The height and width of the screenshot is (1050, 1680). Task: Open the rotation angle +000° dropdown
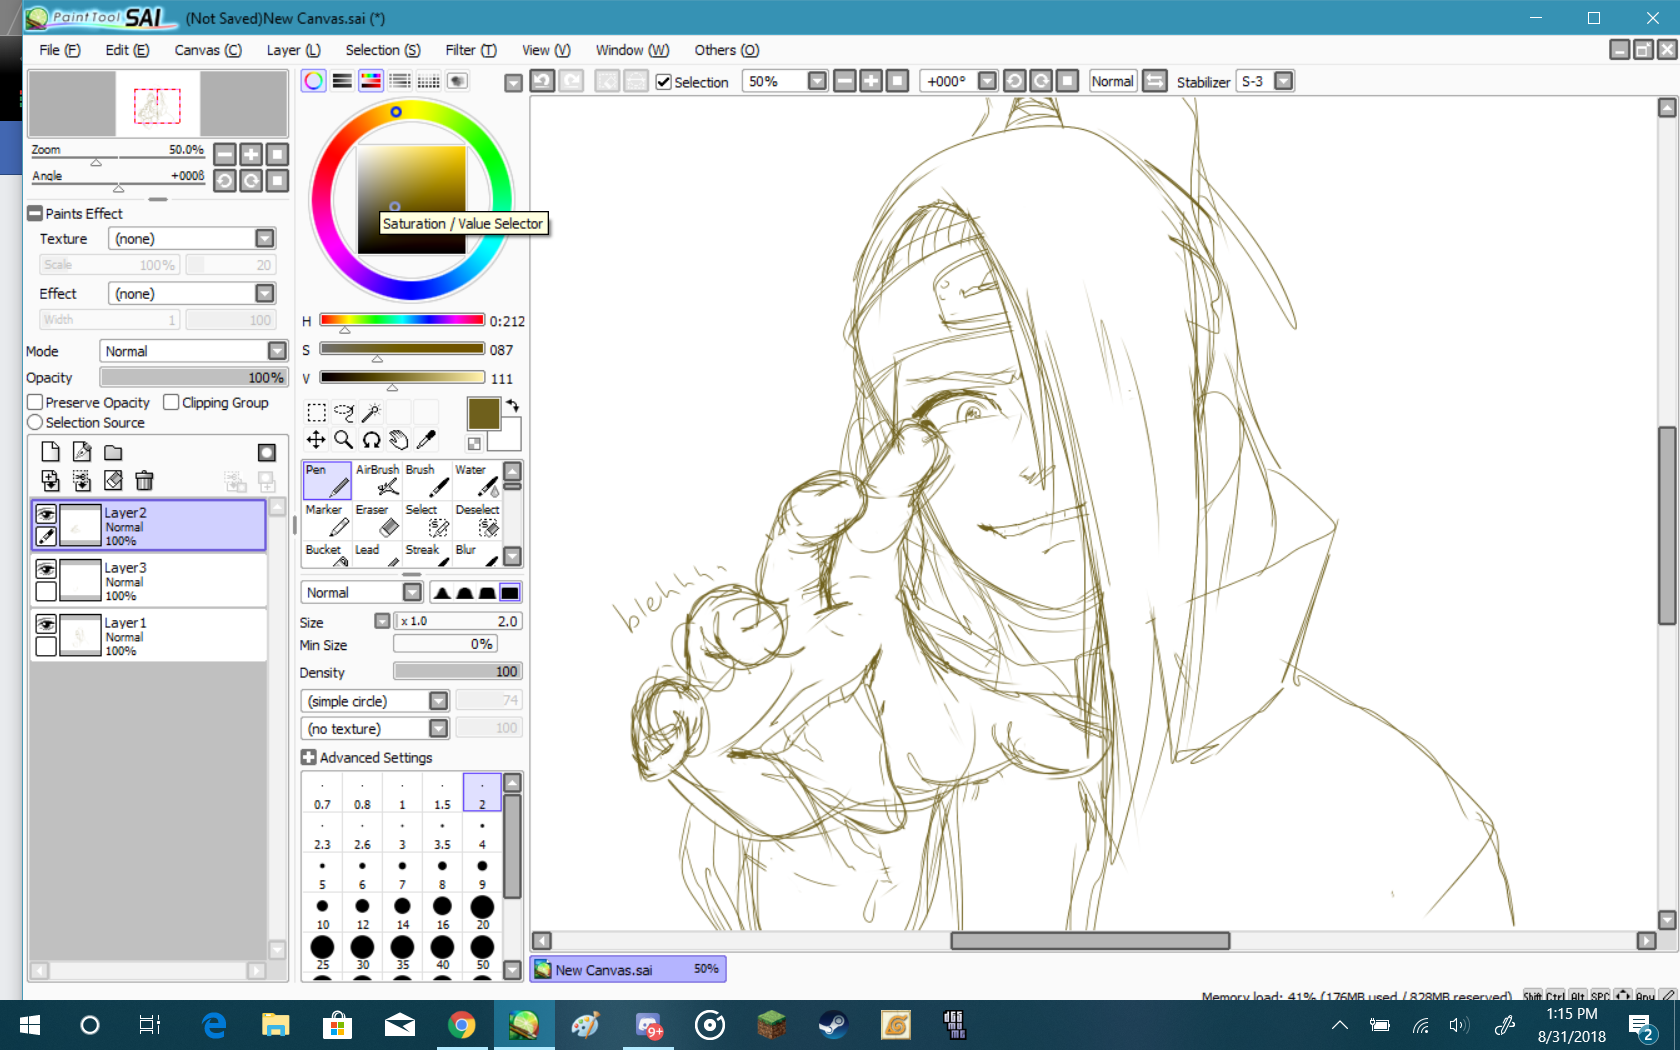pyautogui.click(x=987, y=81)
